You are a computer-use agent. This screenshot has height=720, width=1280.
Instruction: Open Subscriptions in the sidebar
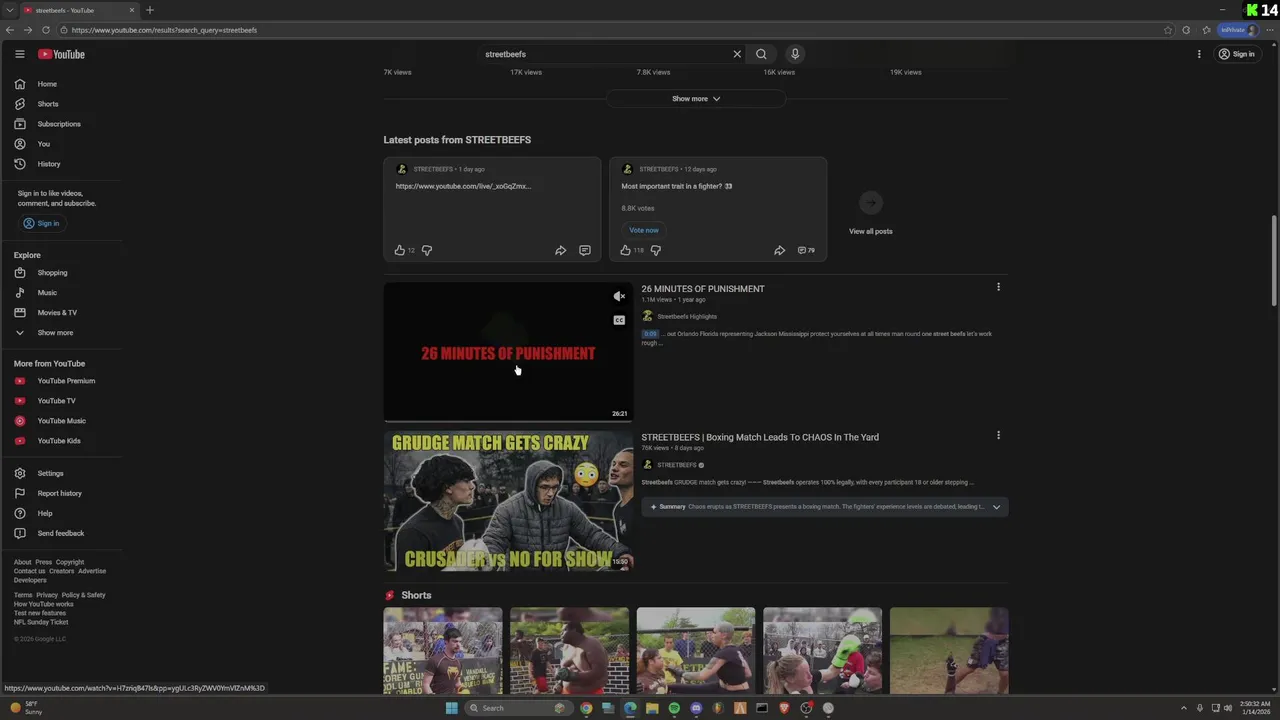(x=61, y=124)
